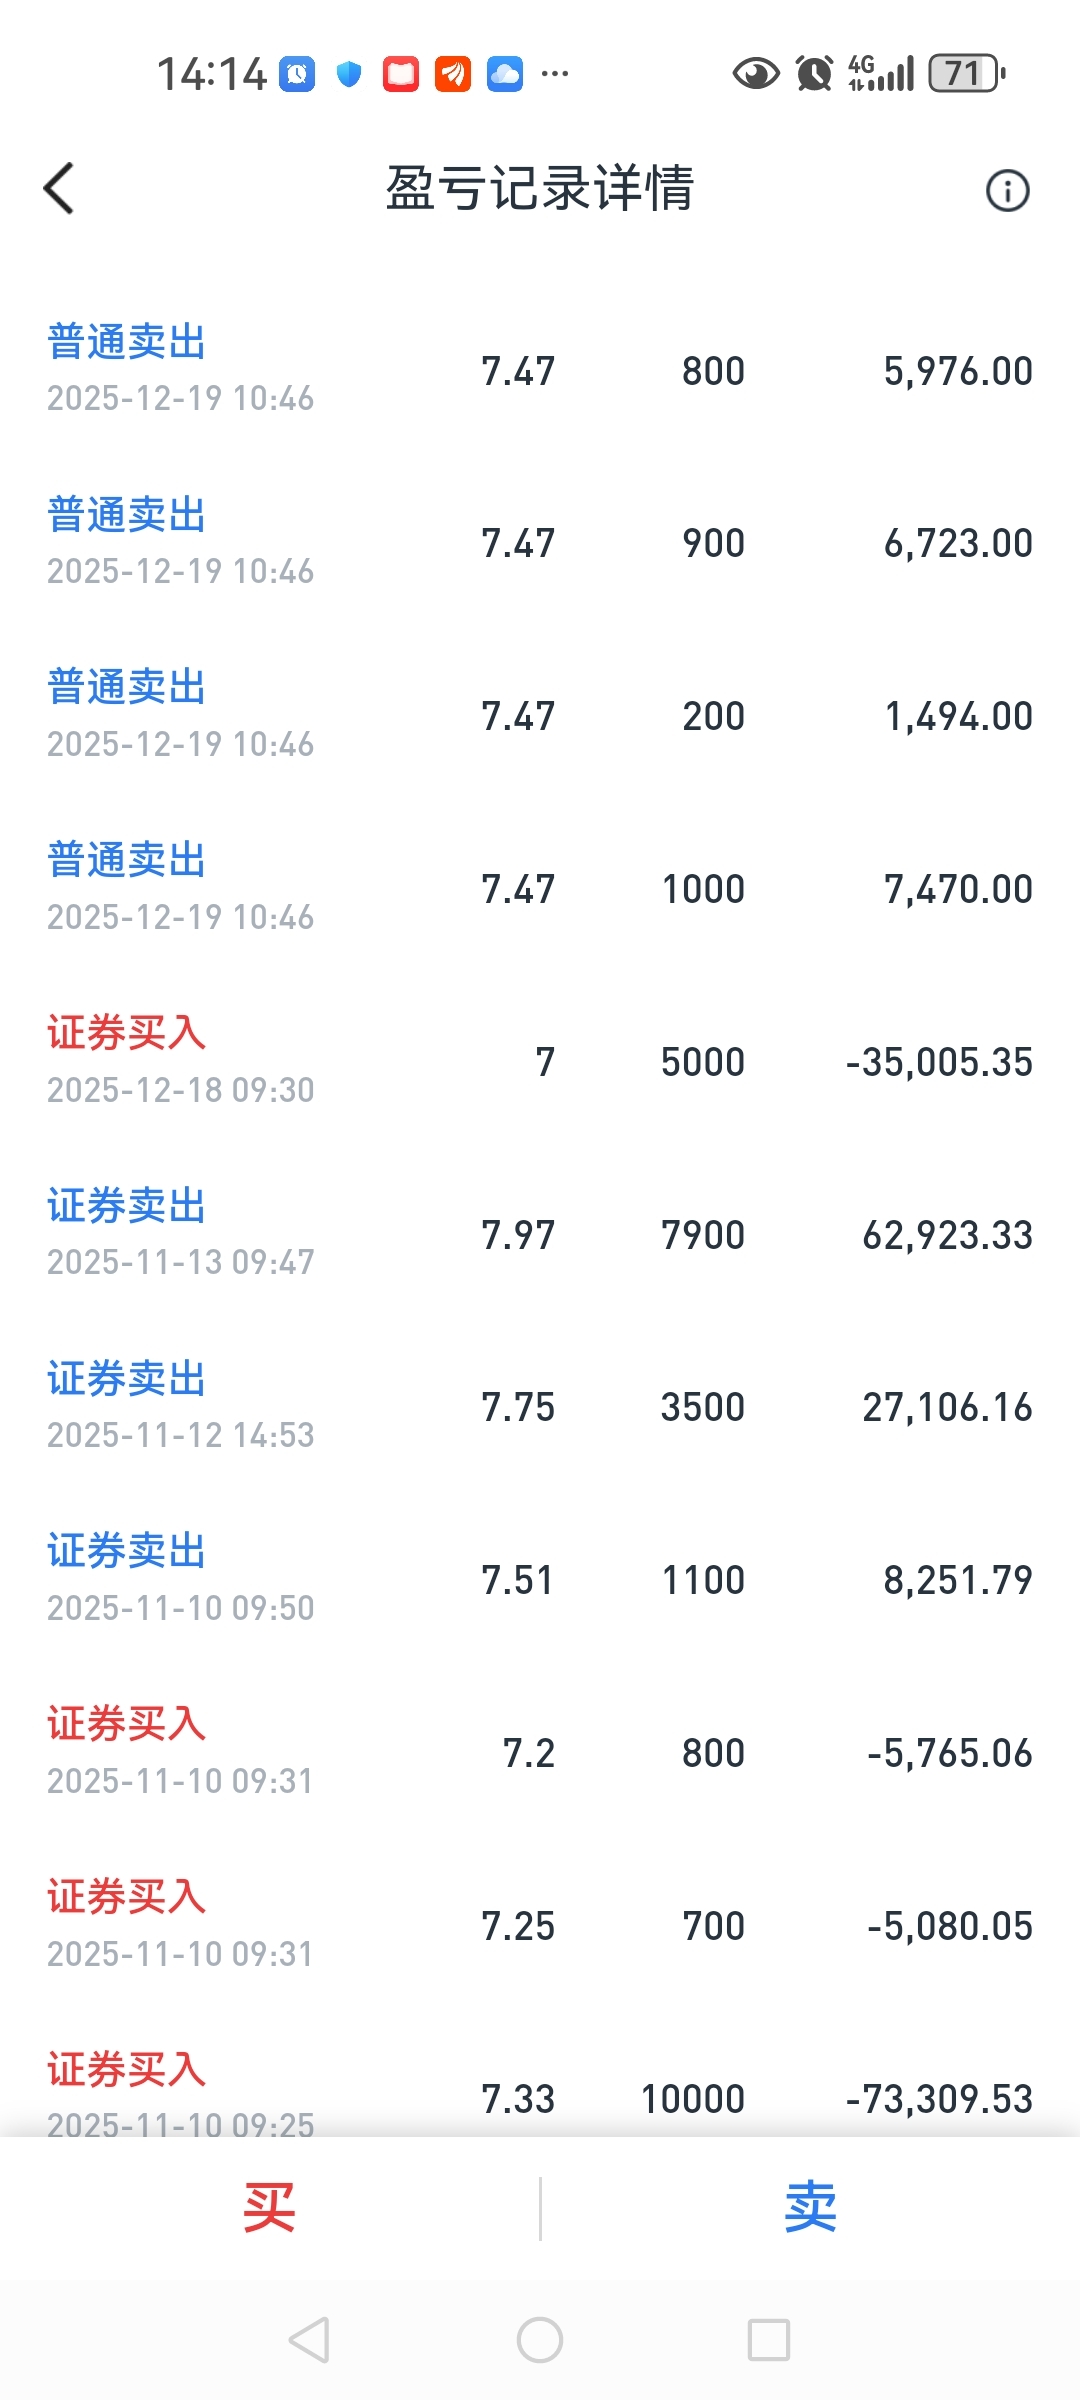Select the 证券卖出 row totaling 8,251.79
Screen dimensions: 1080x2400
[x=540, y=1580]
